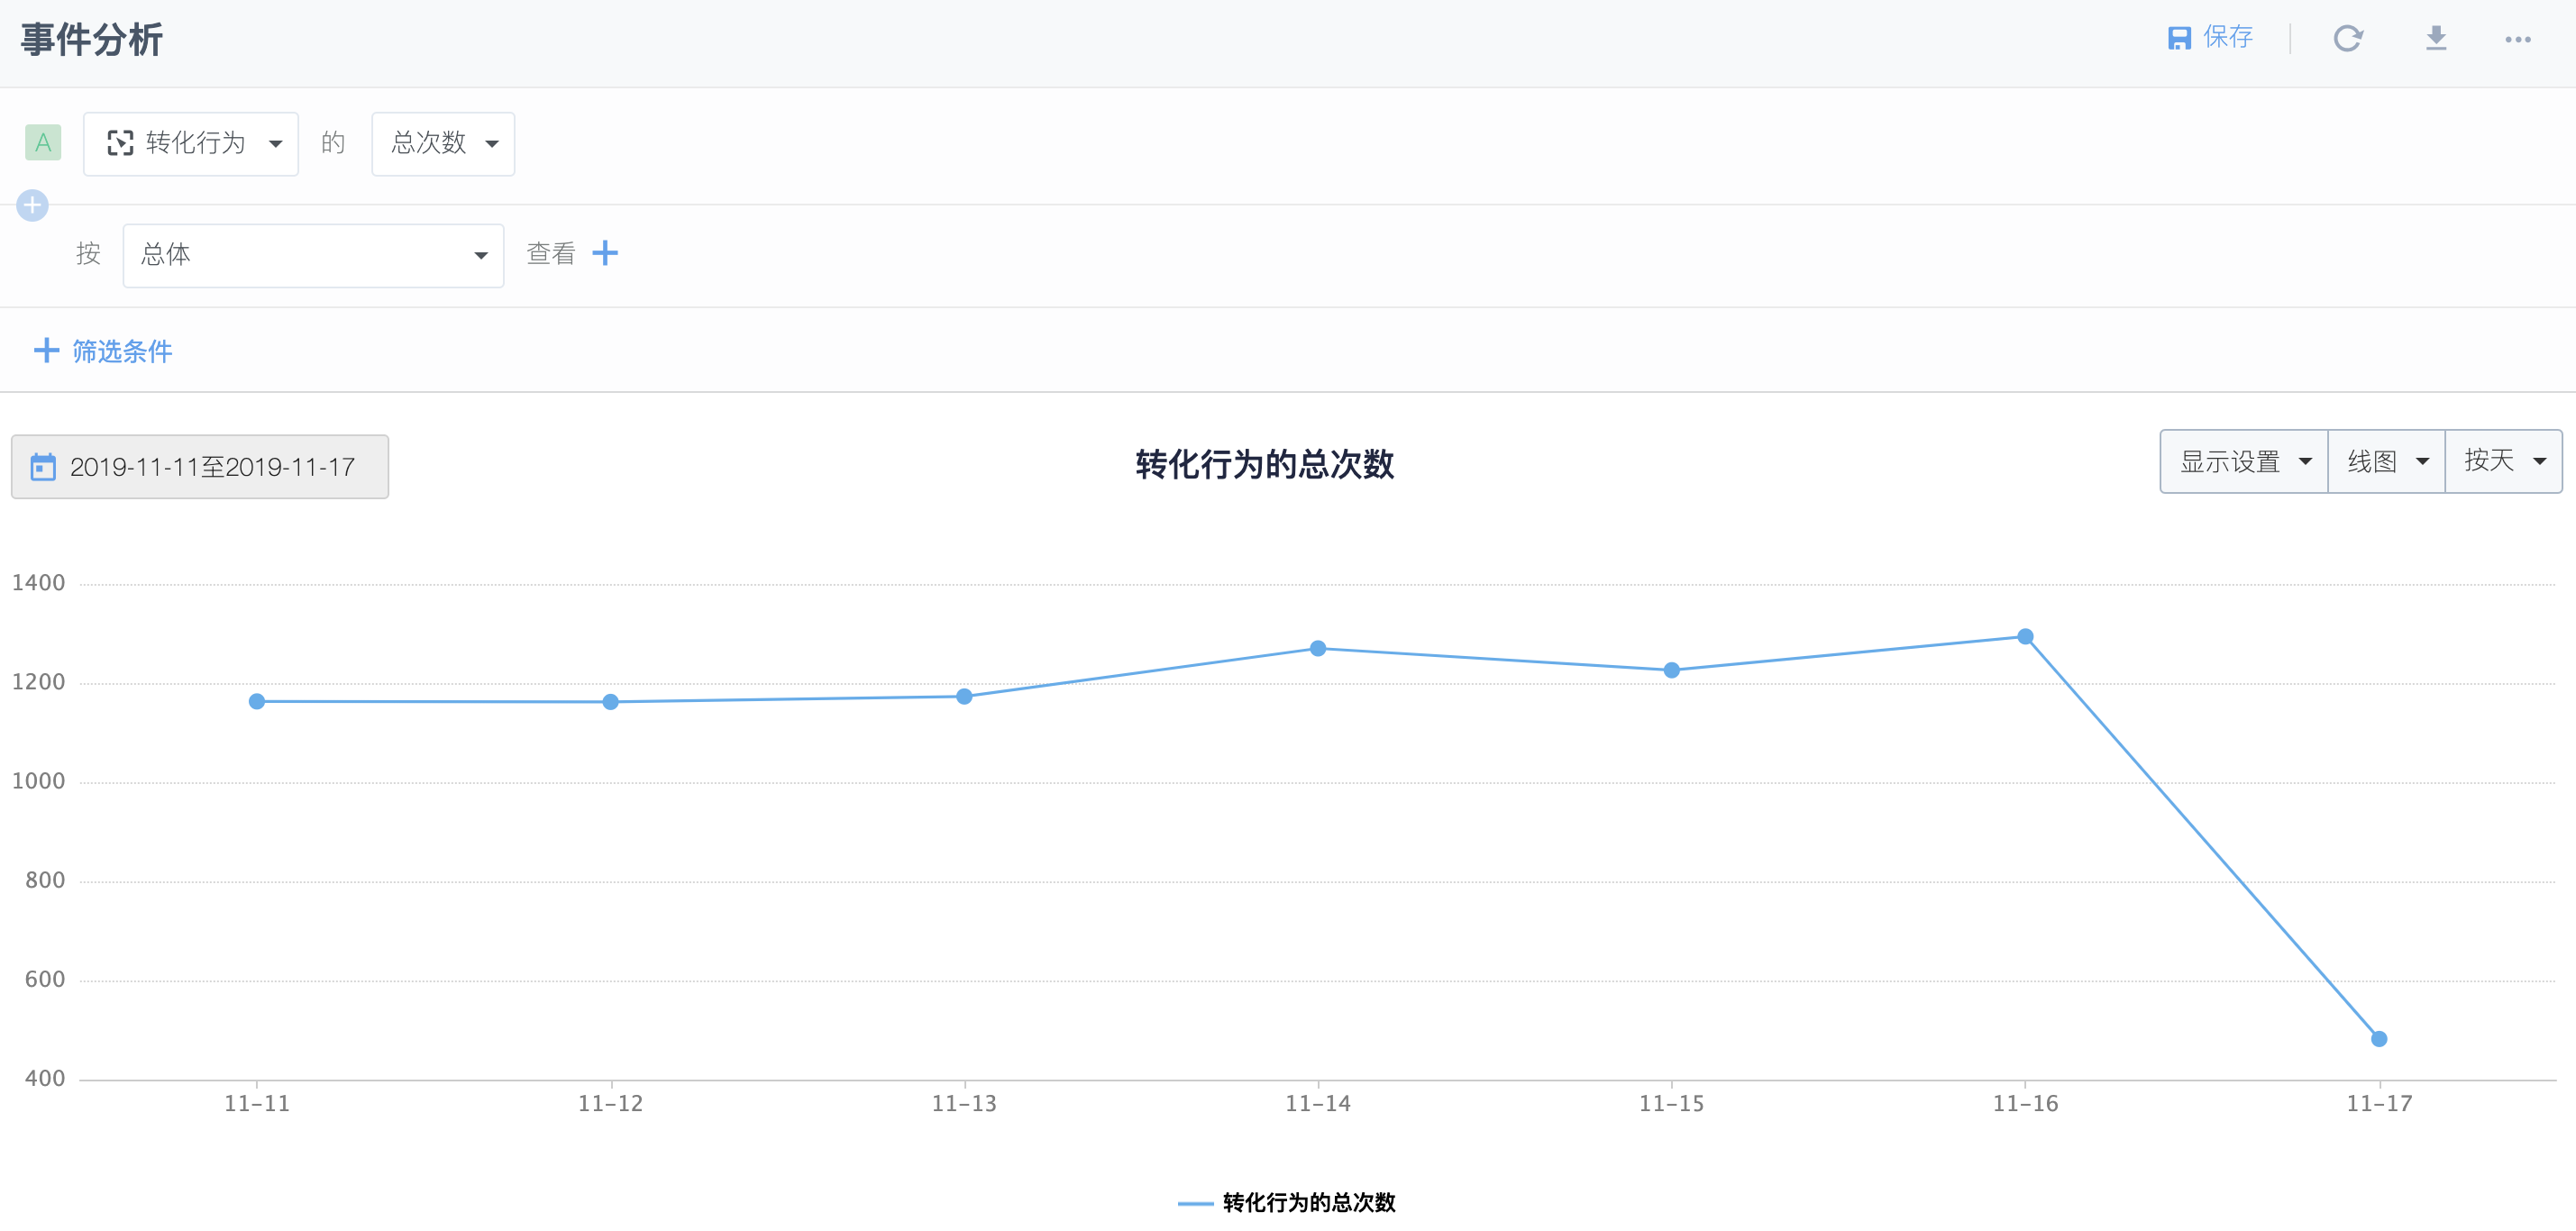This screenshot has width=2576, height=1231.
Task: Click the calendar icon in date picker
Action: [43, 467]
